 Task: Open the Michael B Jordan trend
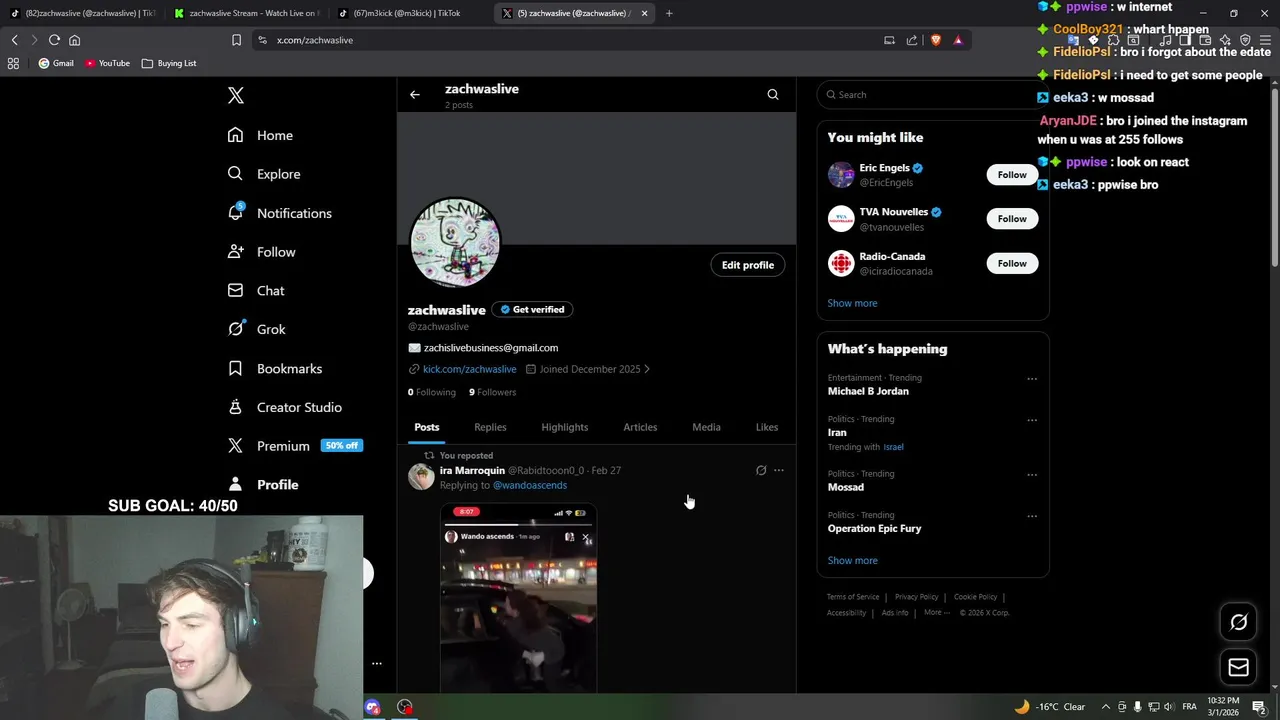coord(868,391)
